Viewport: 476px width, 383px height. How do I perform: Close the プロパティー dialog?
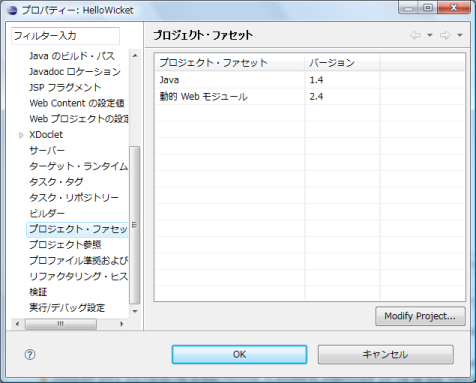point(453,8)
